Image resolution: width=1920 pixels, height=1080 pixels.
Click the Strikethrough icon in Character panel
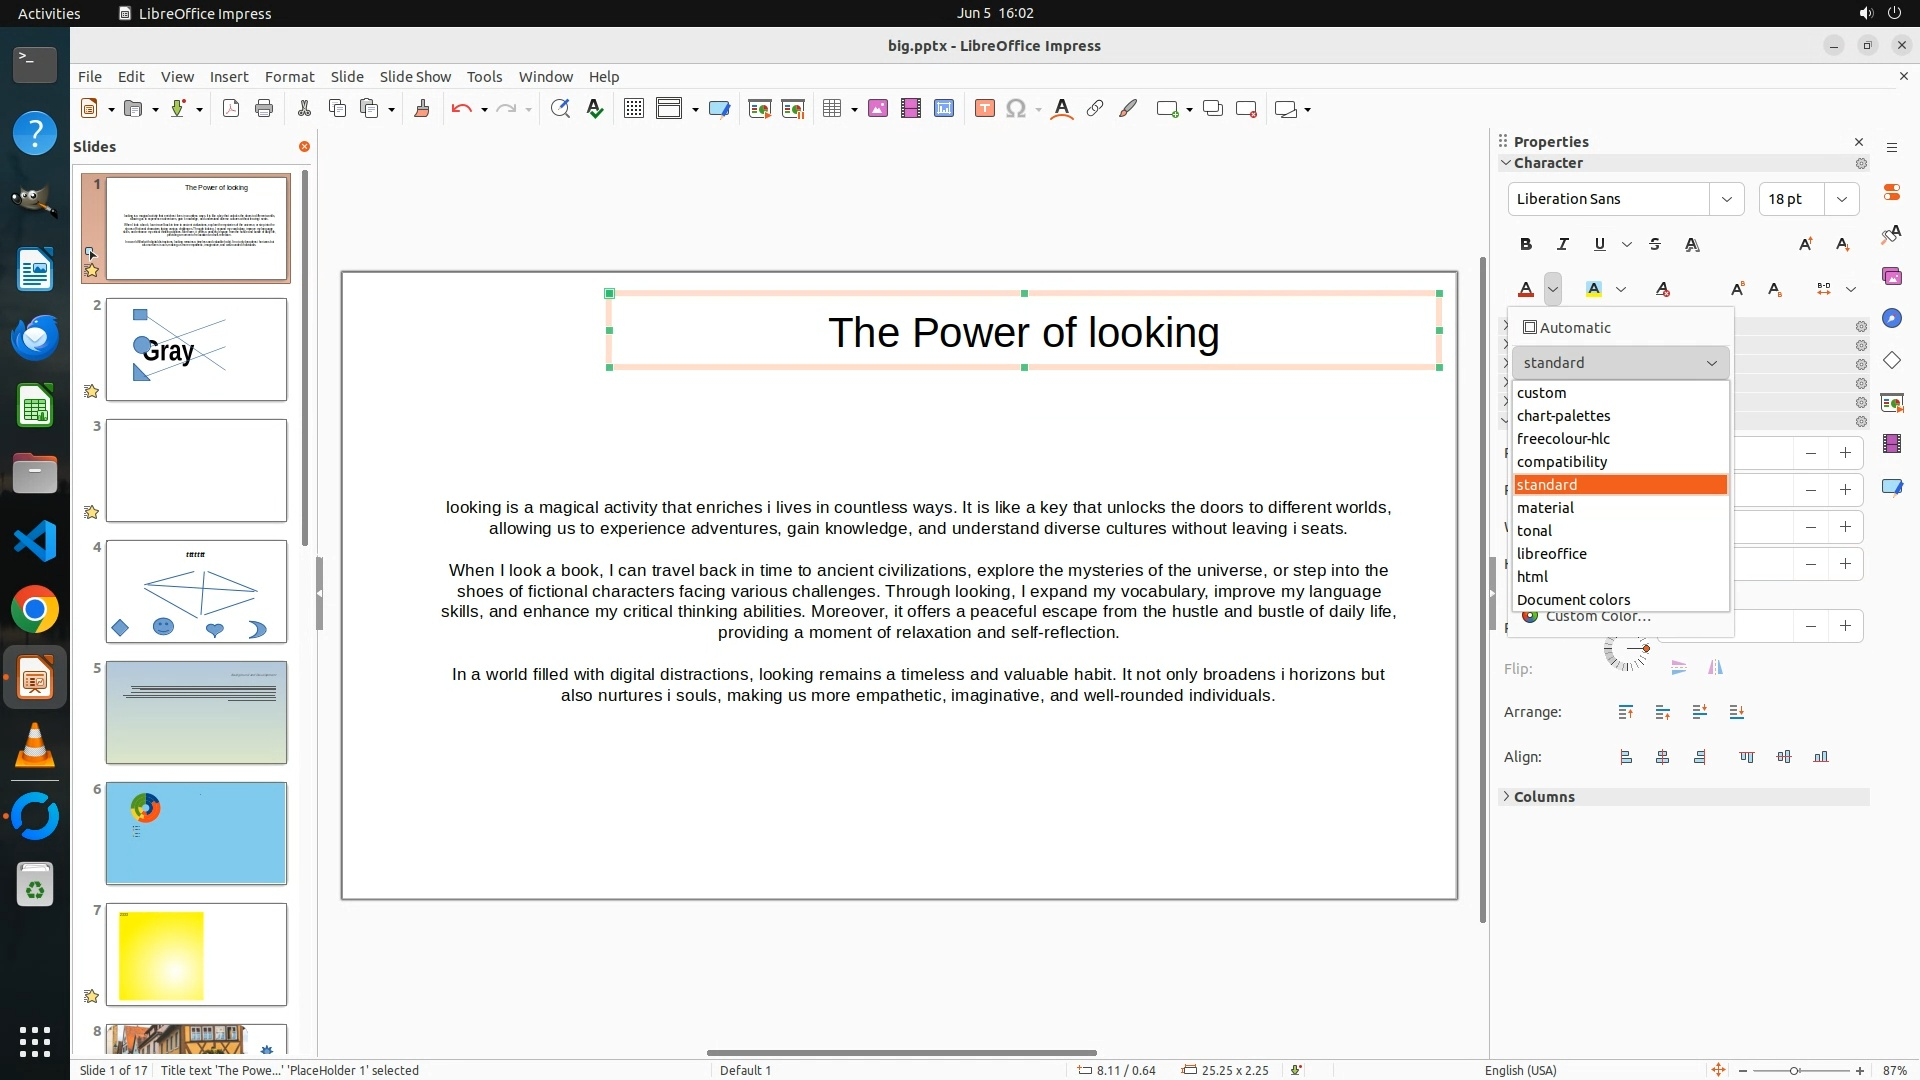1655,244
